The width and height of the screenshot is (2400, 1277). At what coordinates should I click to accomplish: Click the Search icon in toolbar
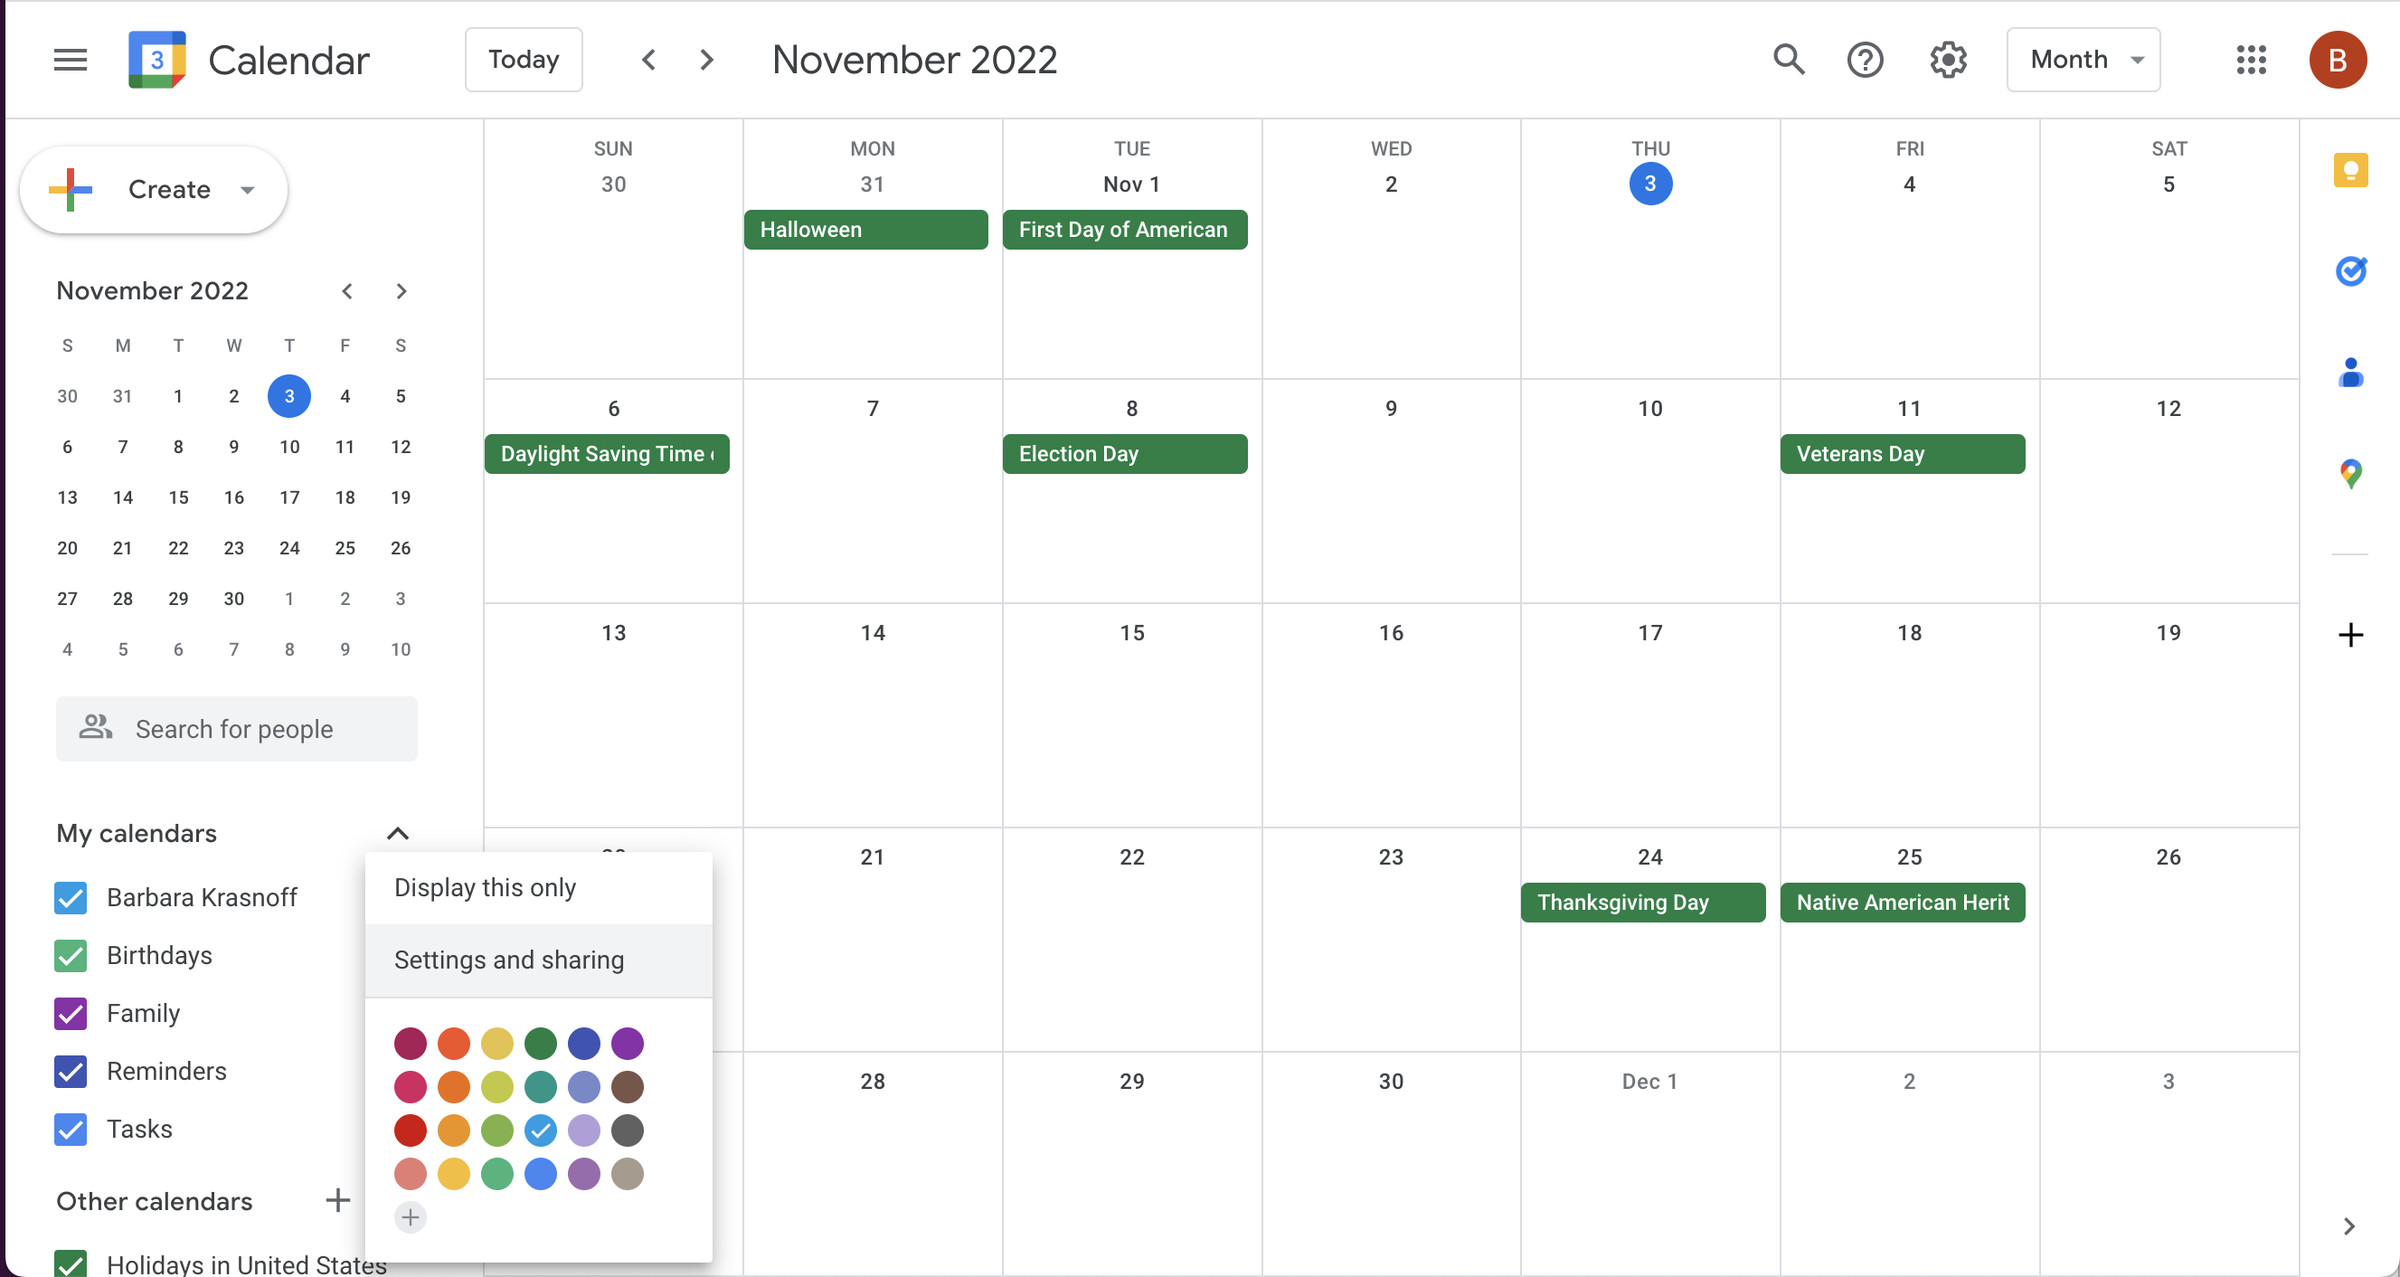coord(1789,59)
